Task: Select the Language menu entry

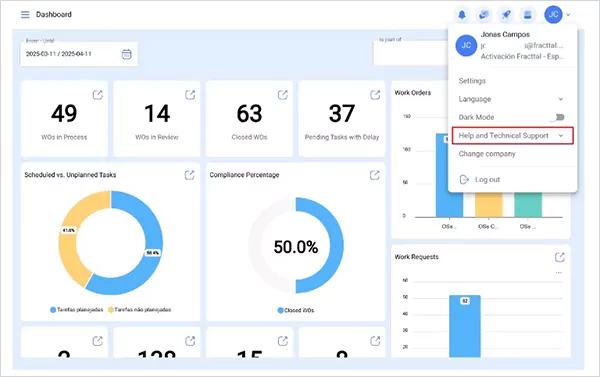Action: [x=512, y=99]
